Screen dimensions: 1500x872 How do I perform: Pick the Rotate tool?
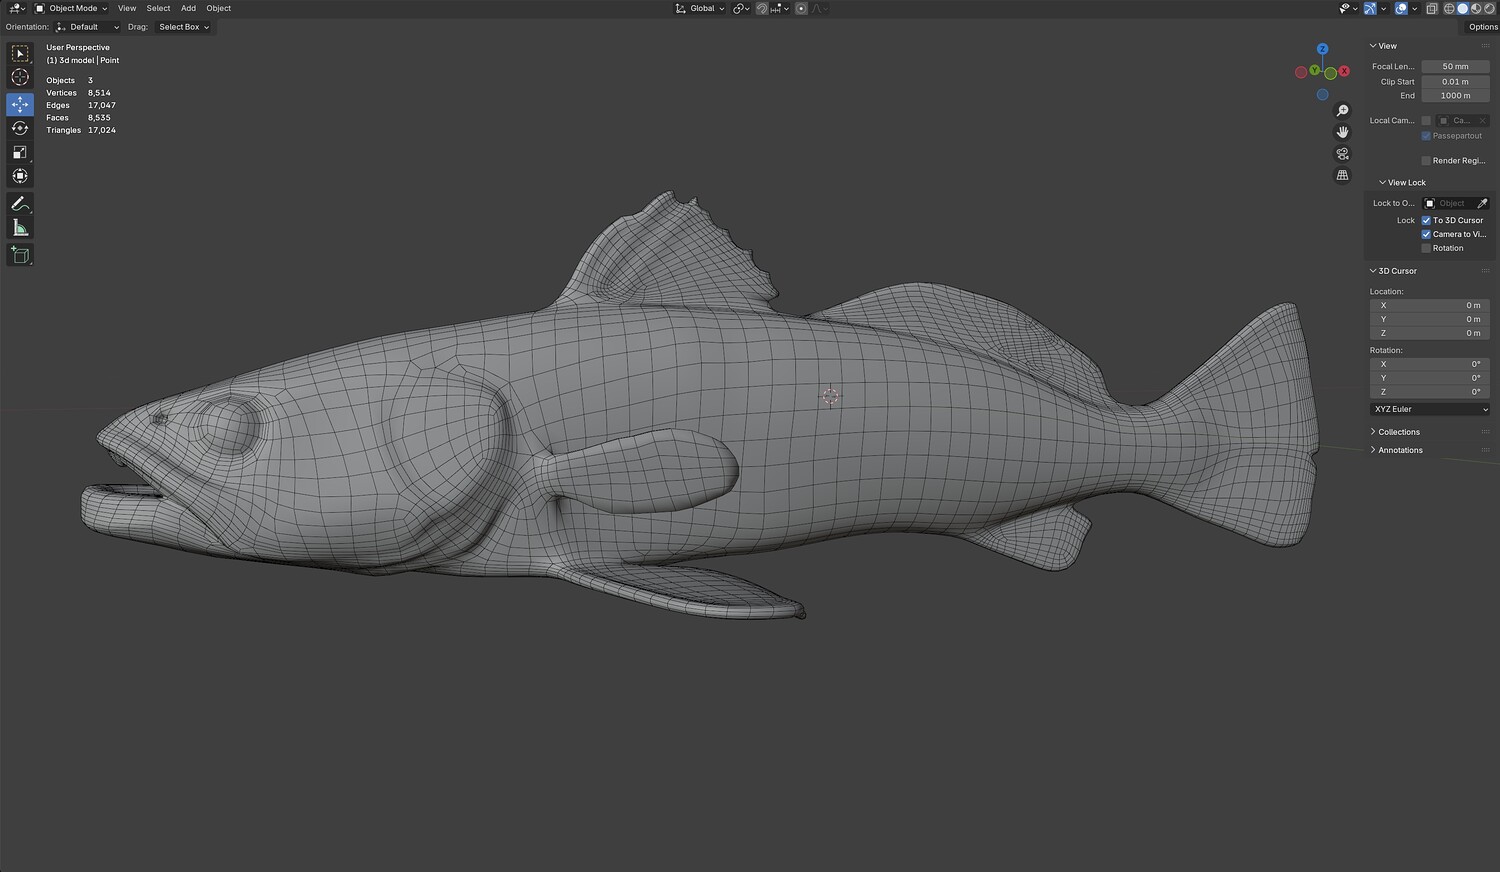click(x=20, y=128)
